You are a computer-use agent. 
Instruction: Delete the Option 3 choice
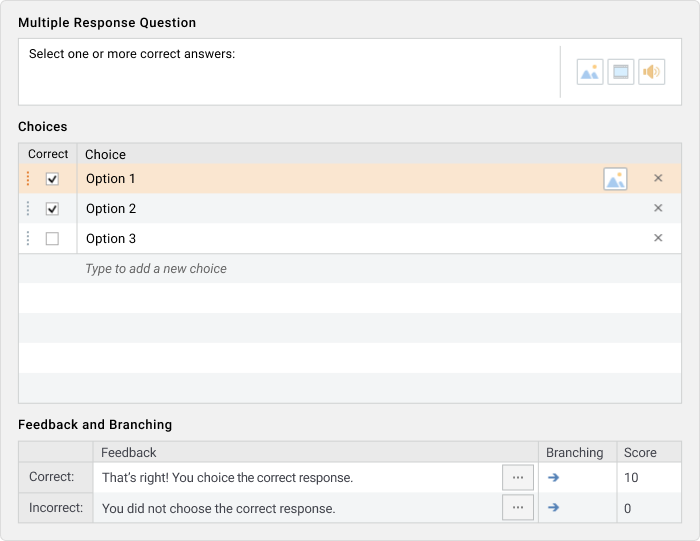click(x=658, y=238)
